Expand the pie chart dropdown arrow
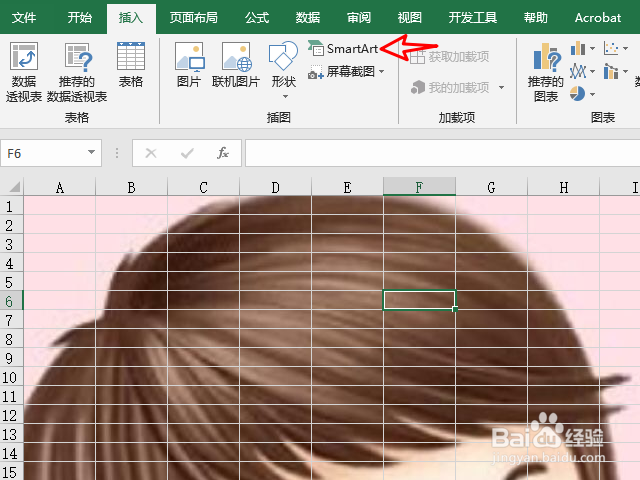640x480 pixels. 592,94
